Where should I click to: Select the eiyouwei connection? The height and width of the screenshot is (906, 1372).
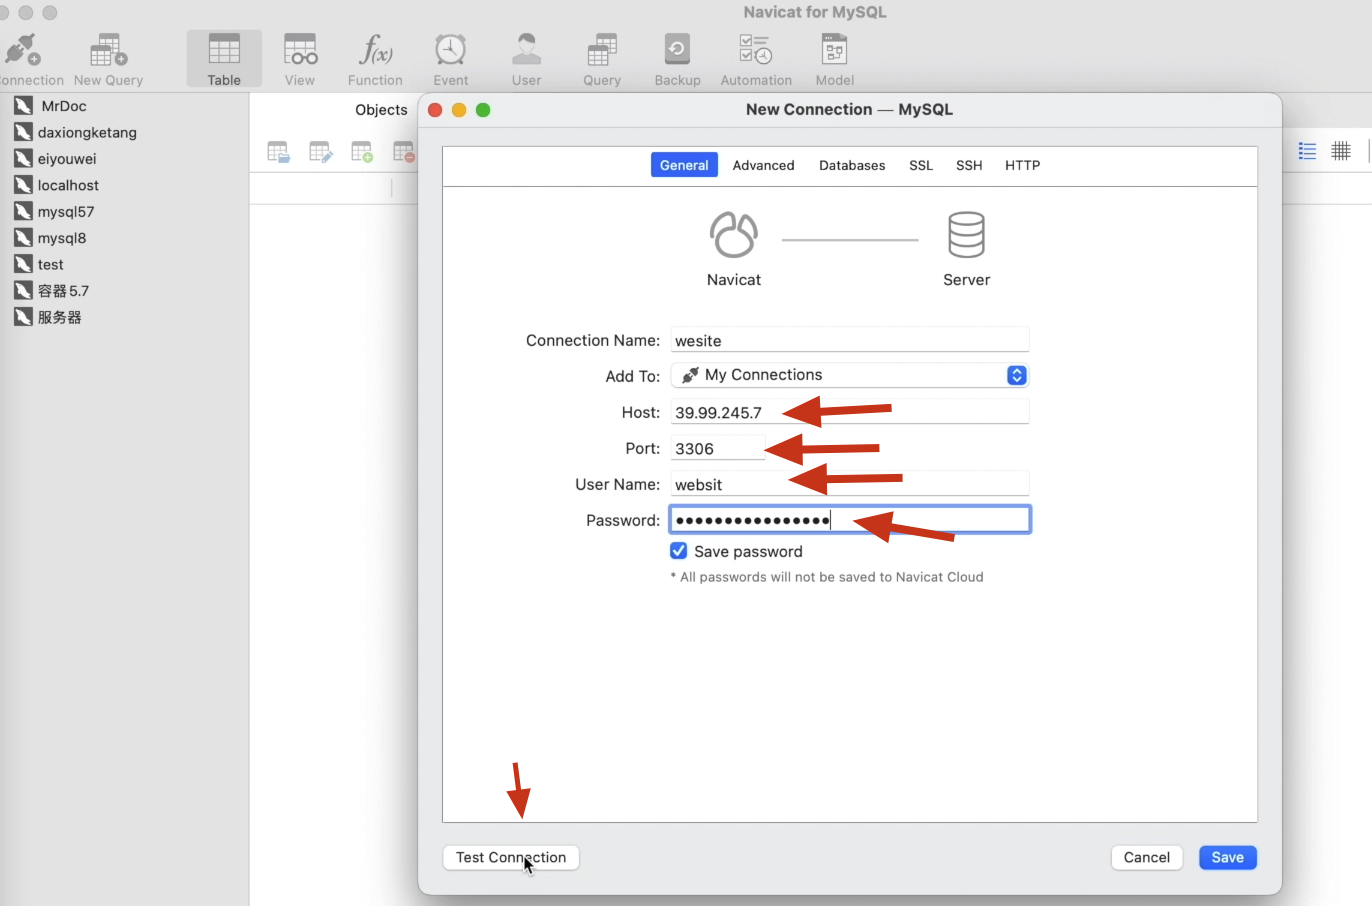(x=56, y=159)
